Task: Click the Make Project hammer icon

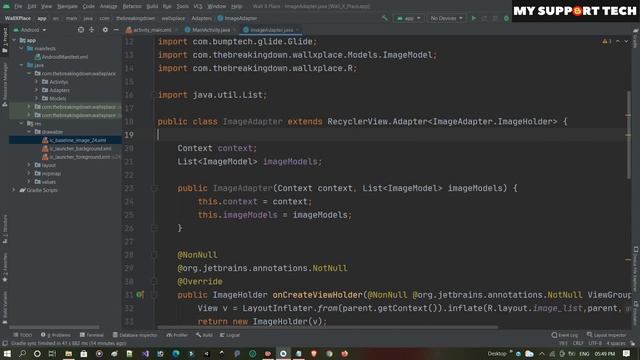Action: (384, 18)
